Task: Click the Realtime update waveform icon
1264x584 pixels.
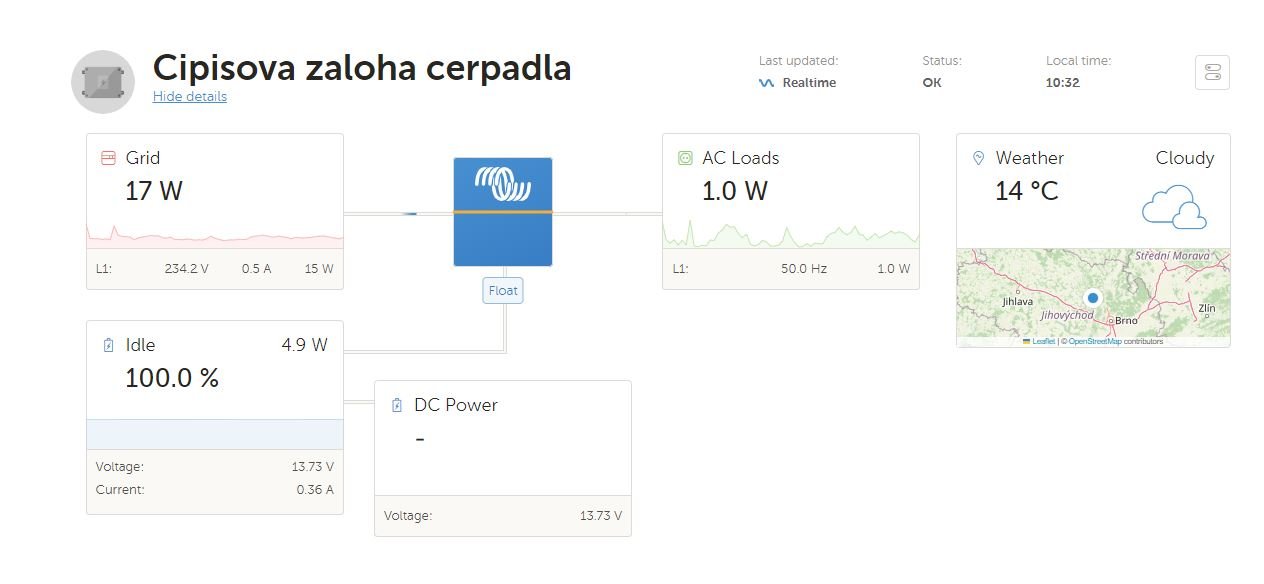Action: 766,83
